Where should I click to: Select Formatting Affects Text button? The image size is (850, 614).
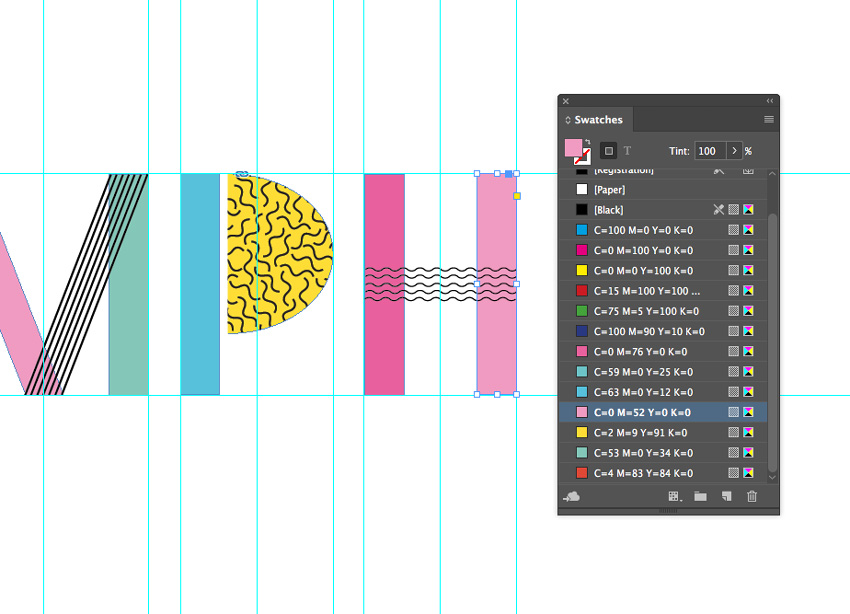[628, 151]
